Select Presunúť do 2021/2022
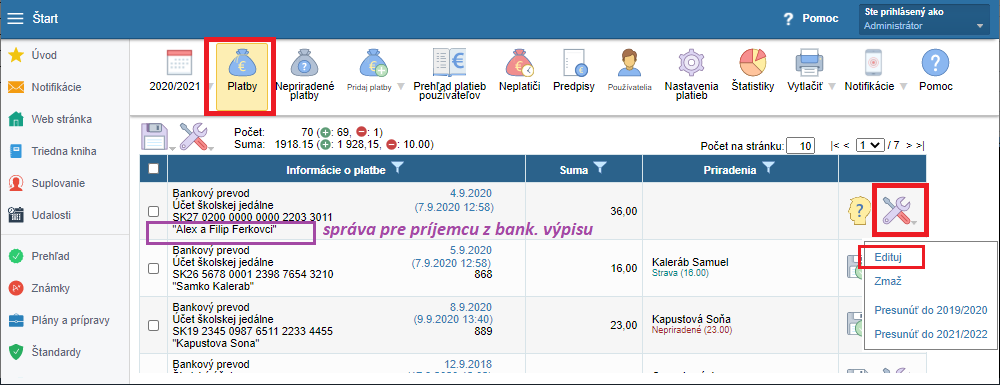Viewport: 1000px width, 386px height. 930,334
